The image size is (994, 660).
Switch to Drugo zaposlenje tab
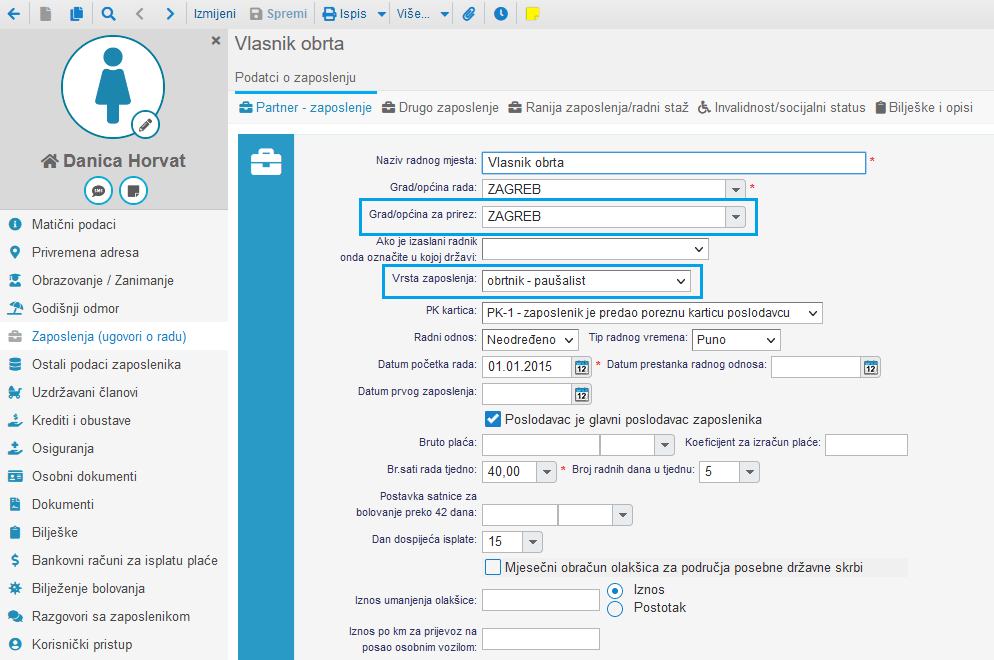click(440, 107)
